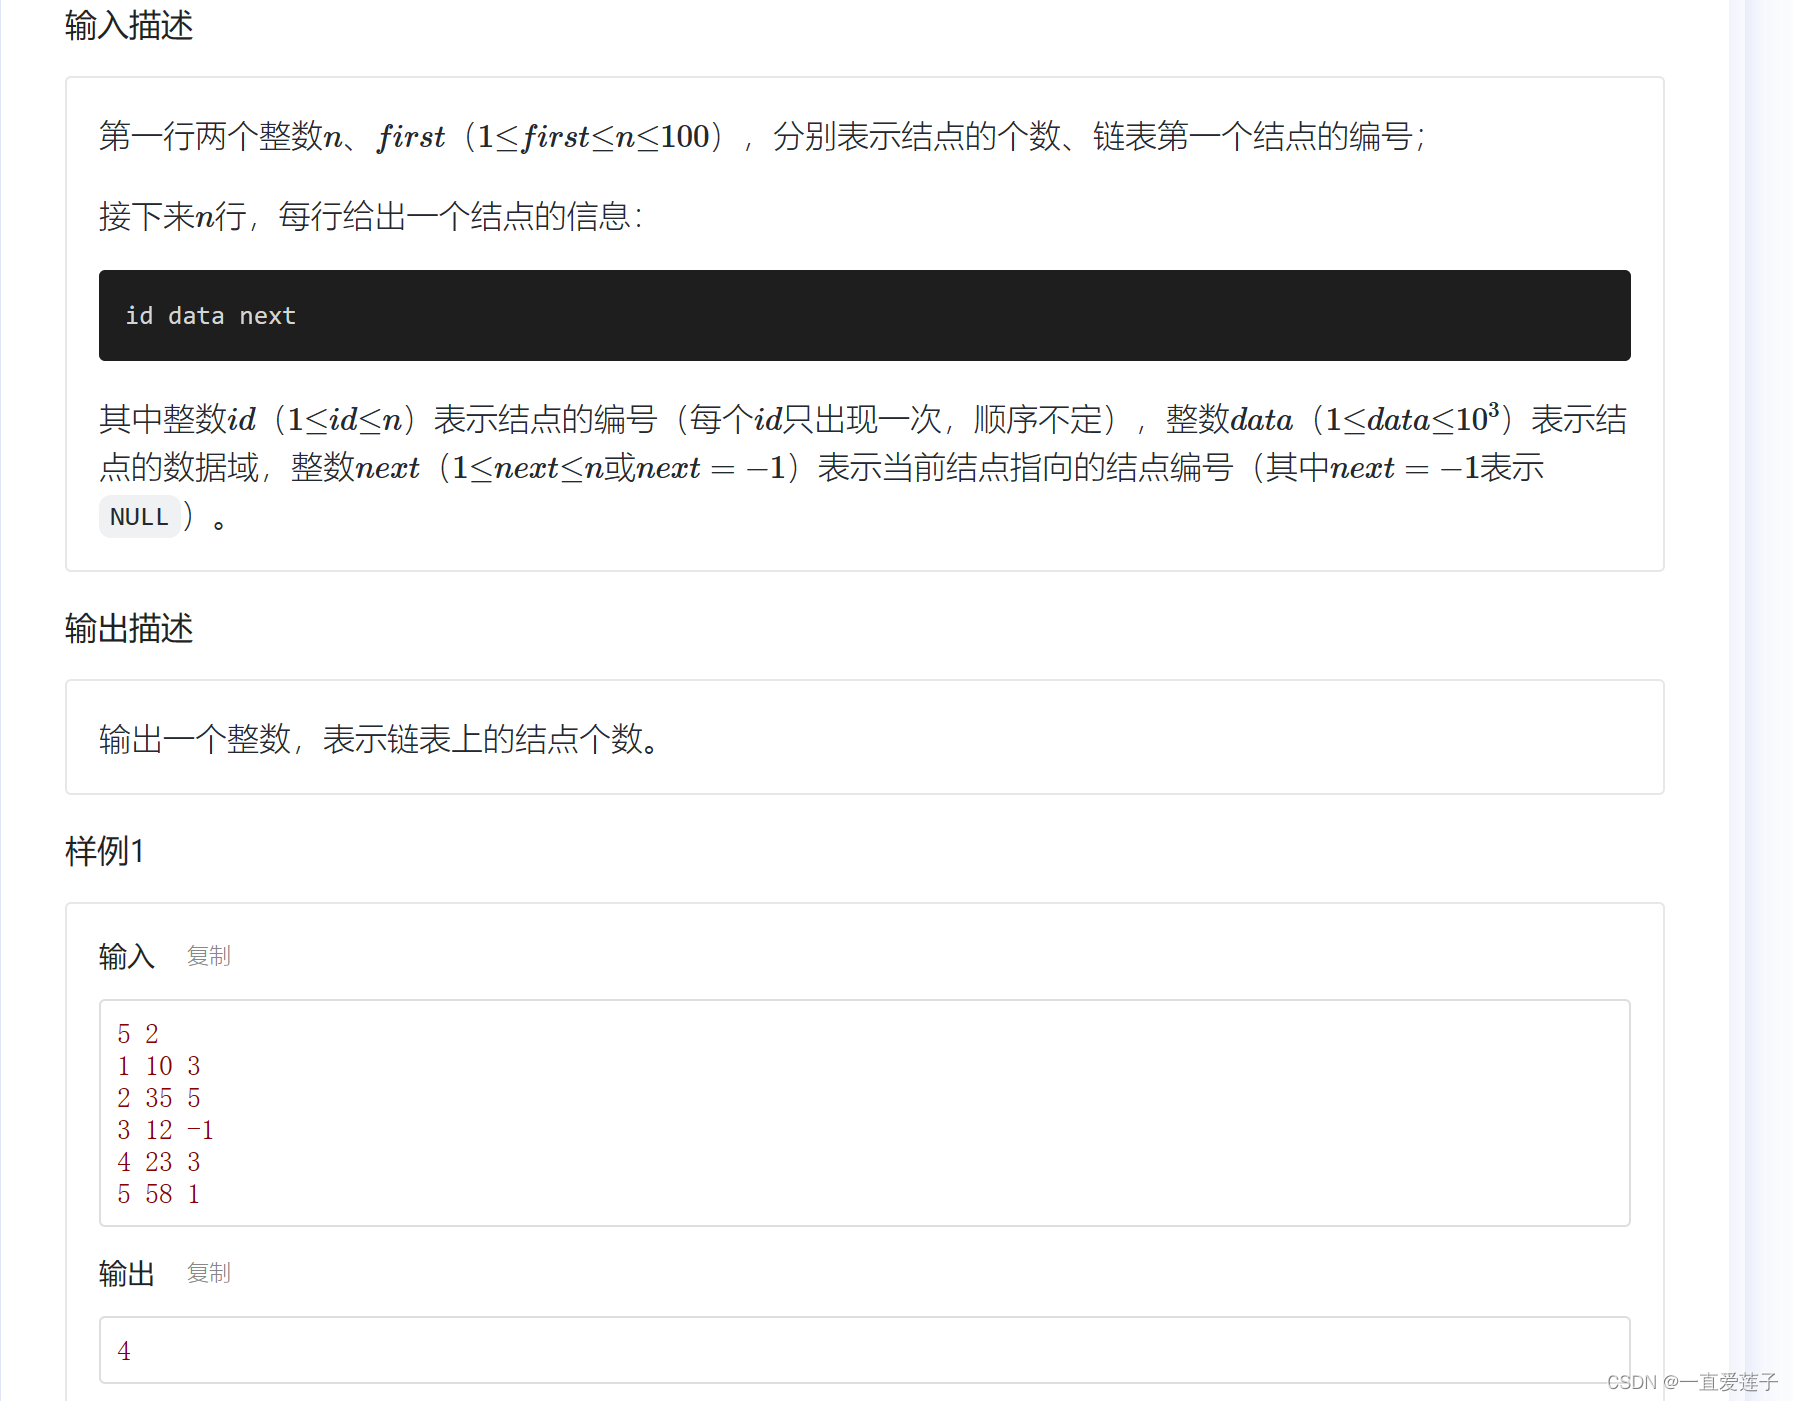The width and height of the screenshot is (1793, 1401).
Task: Click sample input line '5 2'
Action: pyautogui.click(x=138, y=1034)
